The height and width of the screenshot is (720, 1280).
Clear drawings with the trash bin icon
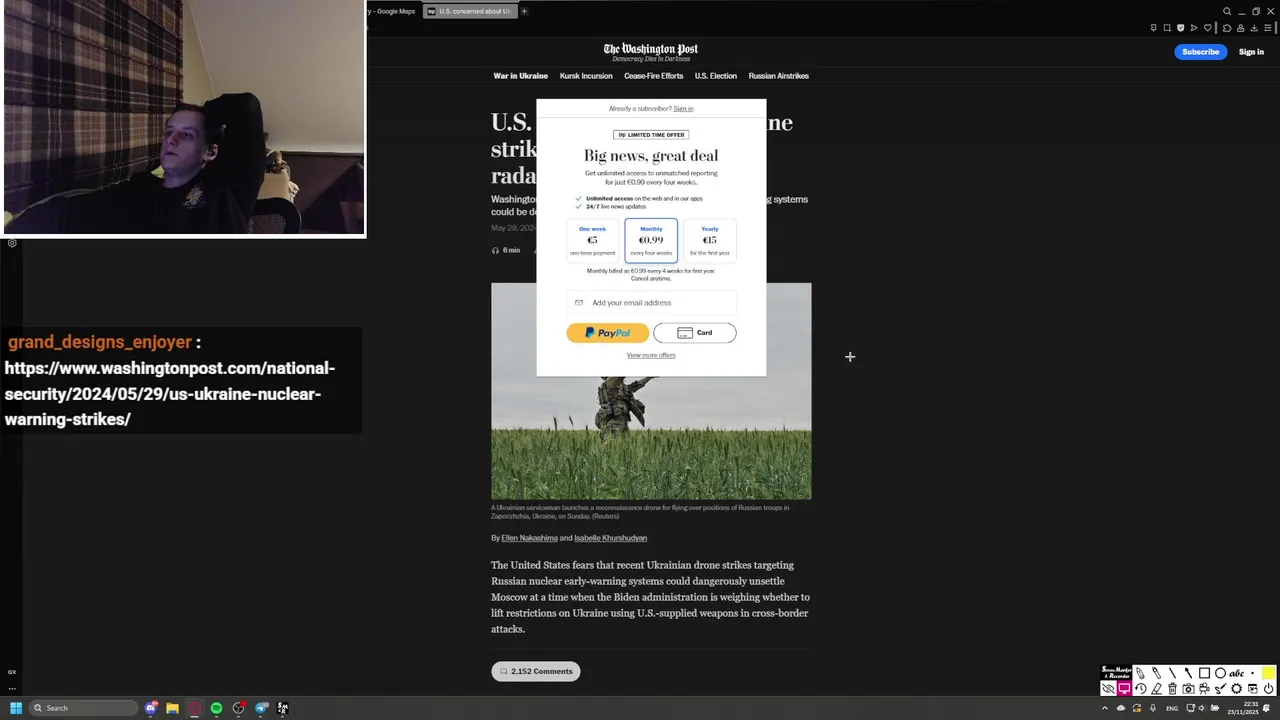(x=1172, y=688)
